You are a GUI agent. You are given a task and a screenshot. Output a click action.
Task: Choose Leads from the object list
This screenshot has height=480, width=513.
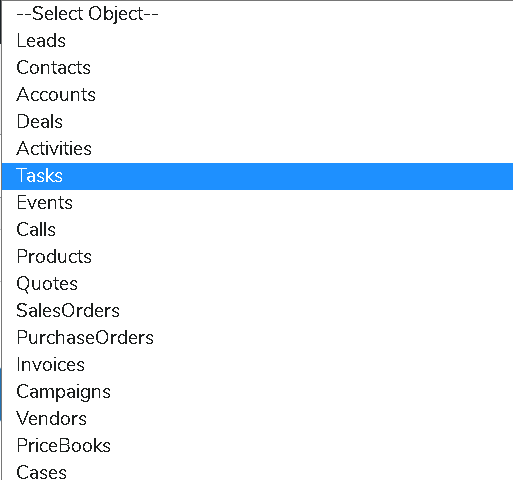point(257,41)
